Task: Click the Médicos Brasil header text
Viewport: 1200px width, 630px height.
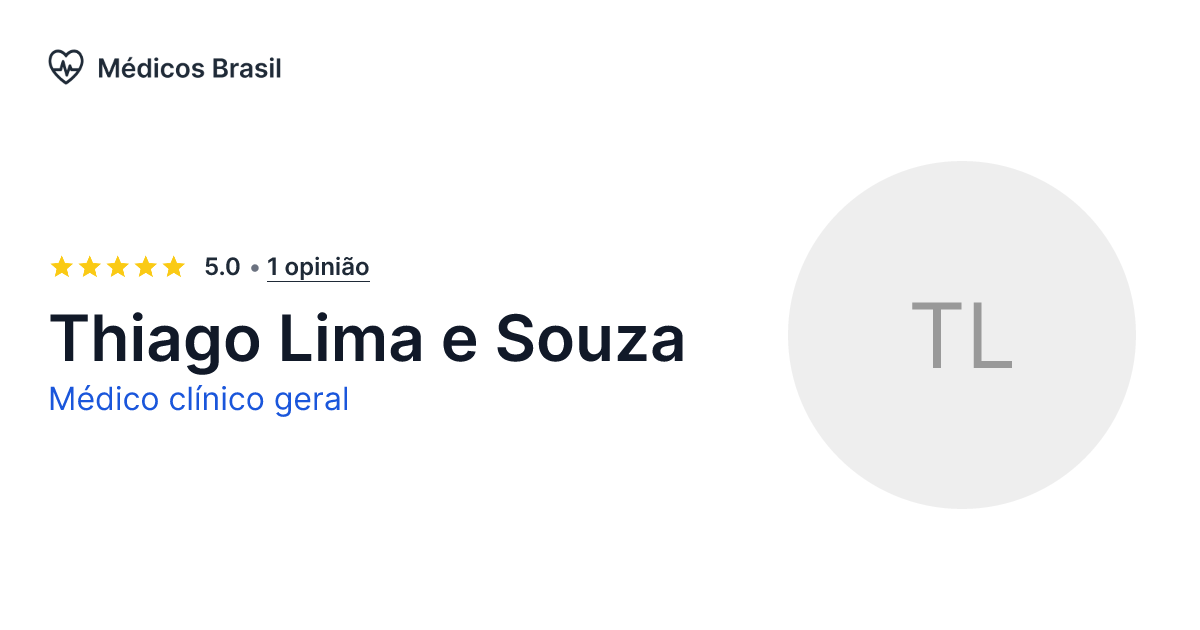Action: pos(189,68)
